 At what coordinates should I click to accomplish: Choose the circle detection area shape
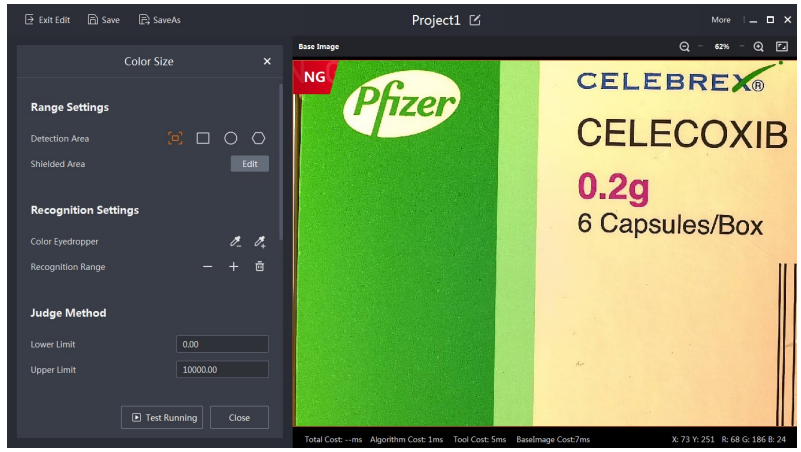(230, 138)
